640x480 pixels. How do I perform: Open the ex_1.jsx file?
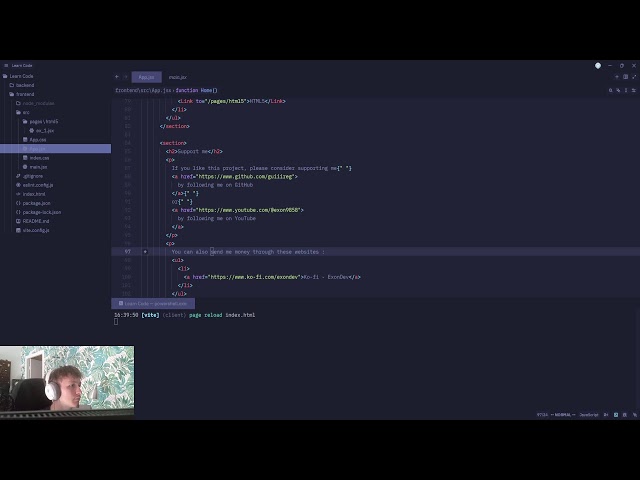pos(41,131)
